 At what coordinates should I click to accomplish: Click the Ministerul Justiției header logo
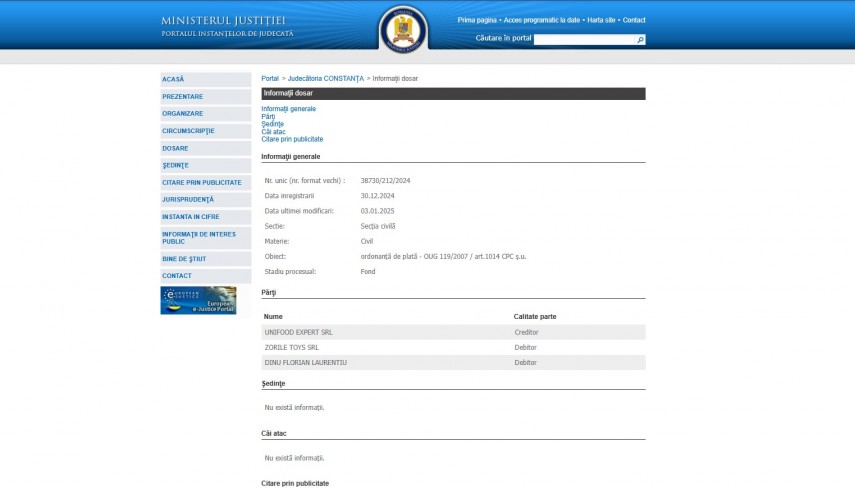pos(227,26)
